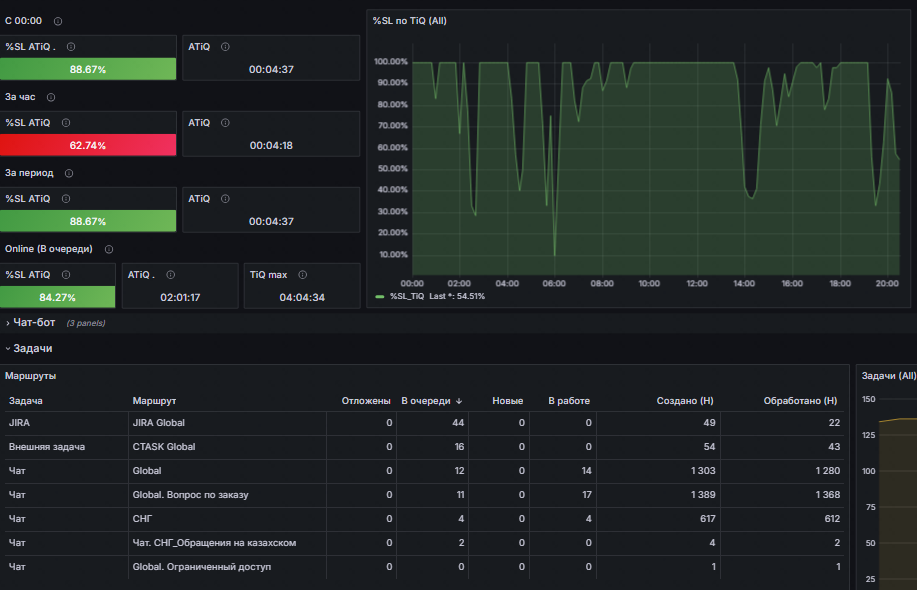Open the %SL по TiQ (All) panel title
This screenshot has width=917, height=590.
click(410, 21)
